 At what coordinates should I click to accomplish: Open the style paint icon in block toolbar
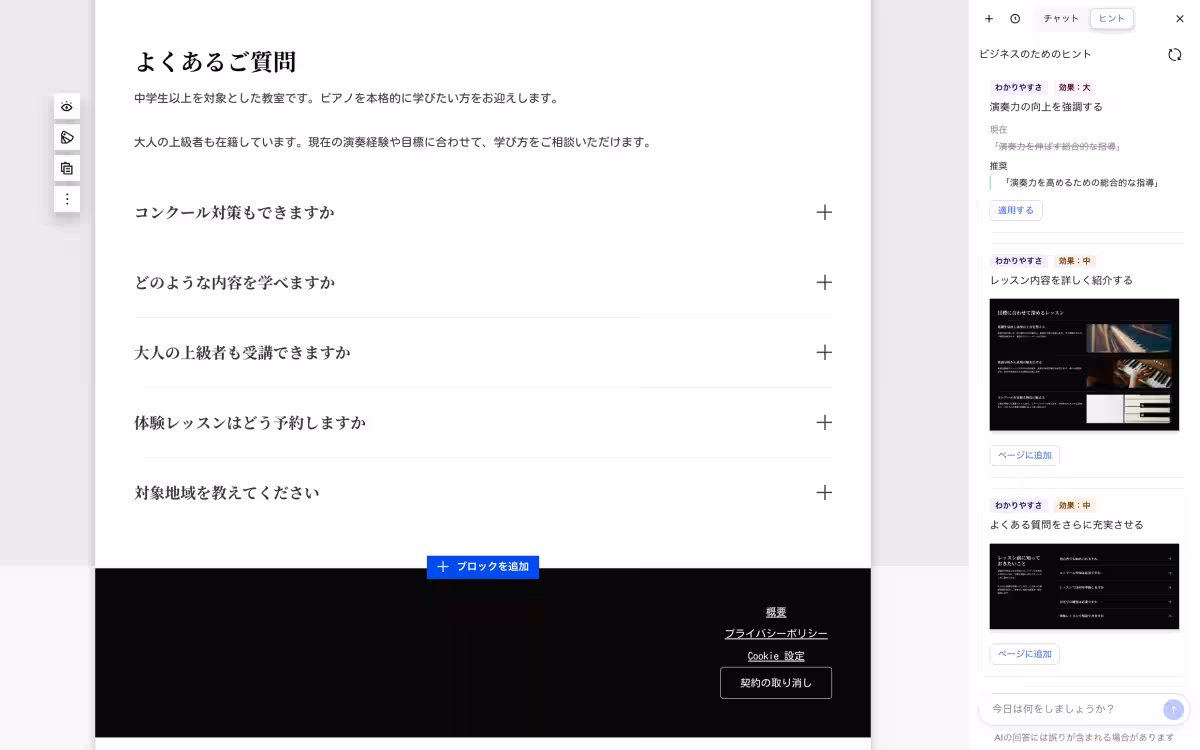point(67,137)
